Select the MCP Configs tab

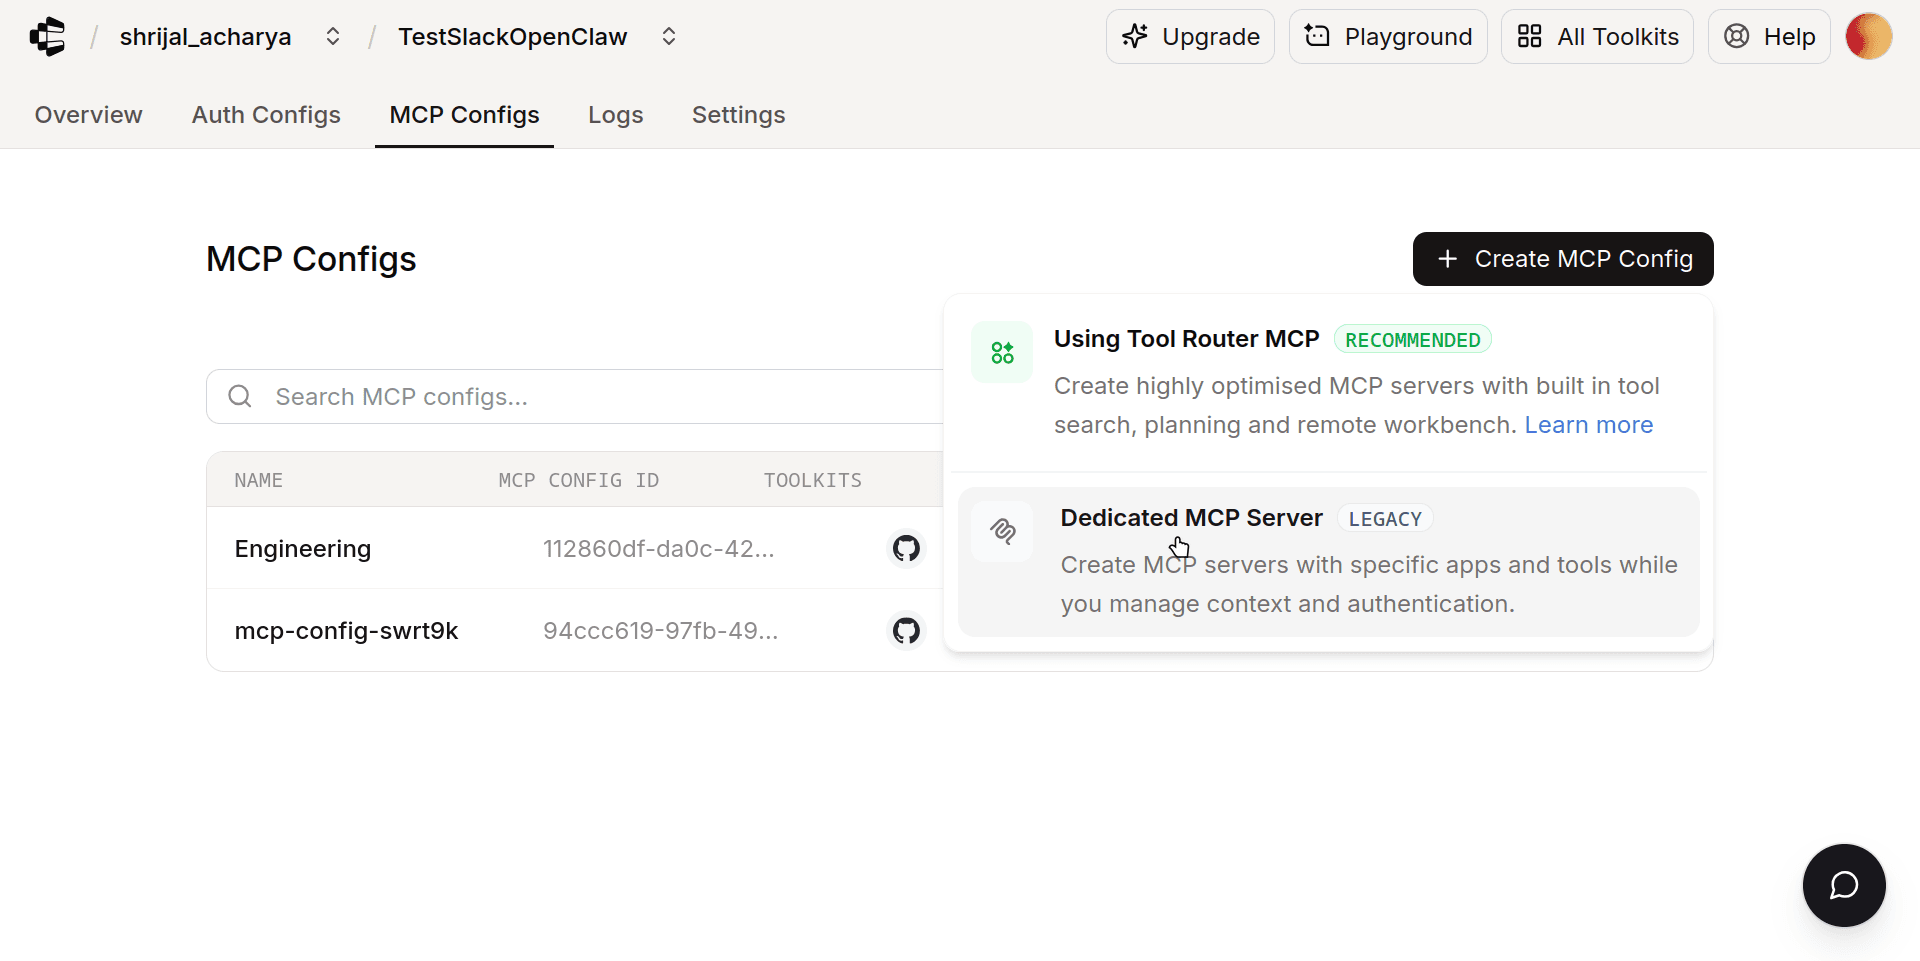click(464, 115)
